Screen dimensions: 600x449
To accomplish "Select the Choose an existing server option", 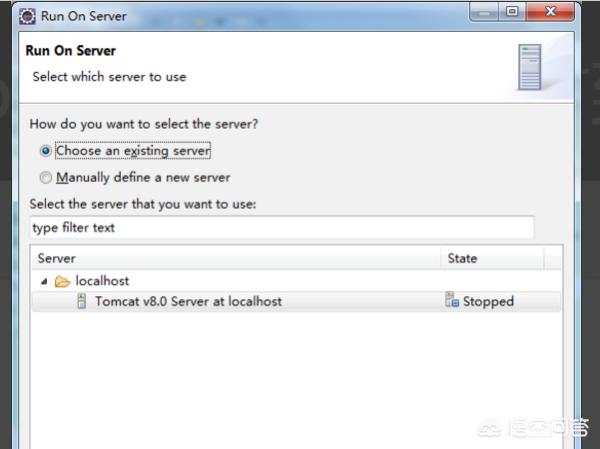I will [45, 151].
